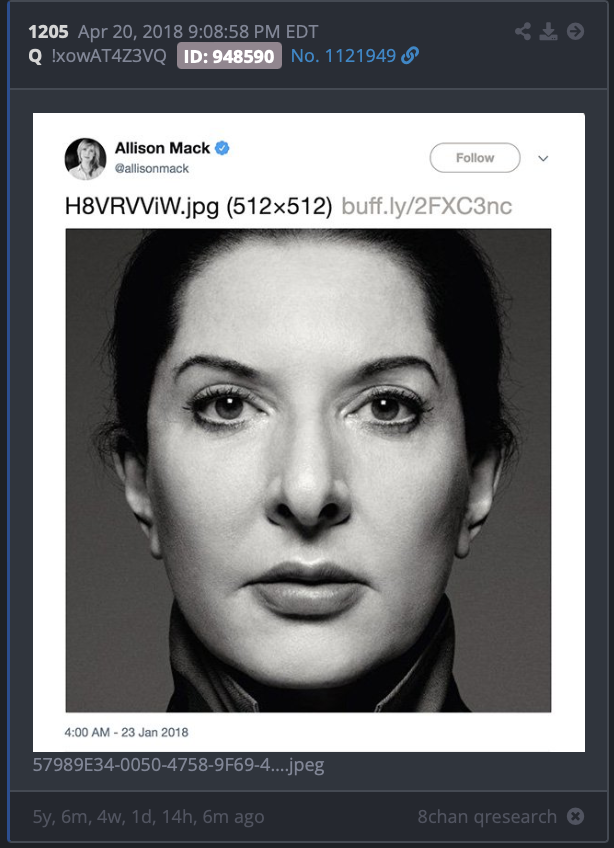Click post number 1205
The height and width of the screenshot is (848, 614).
[x=48, y=31]
